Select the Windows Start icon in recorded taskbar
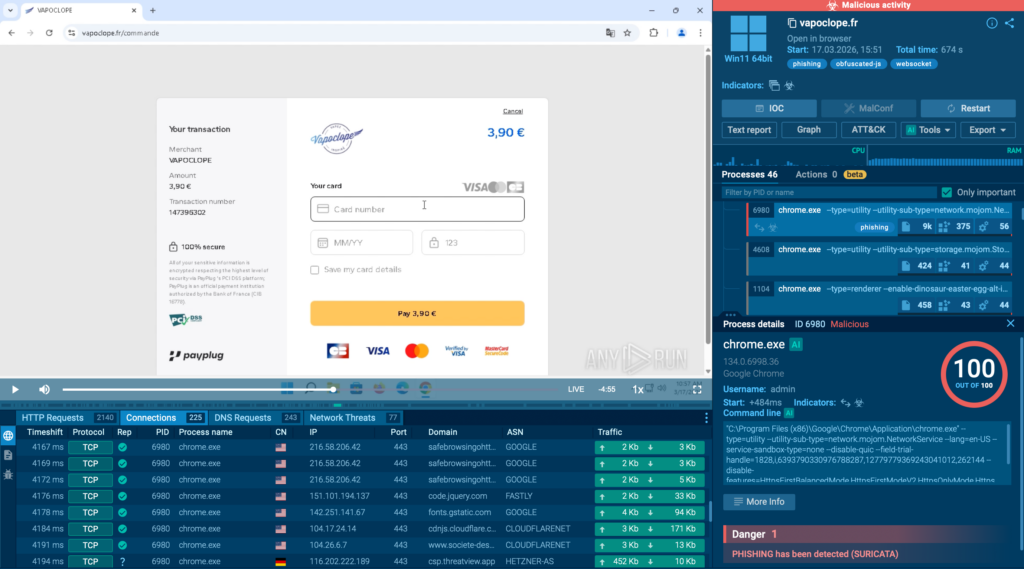 pos(287,389)
